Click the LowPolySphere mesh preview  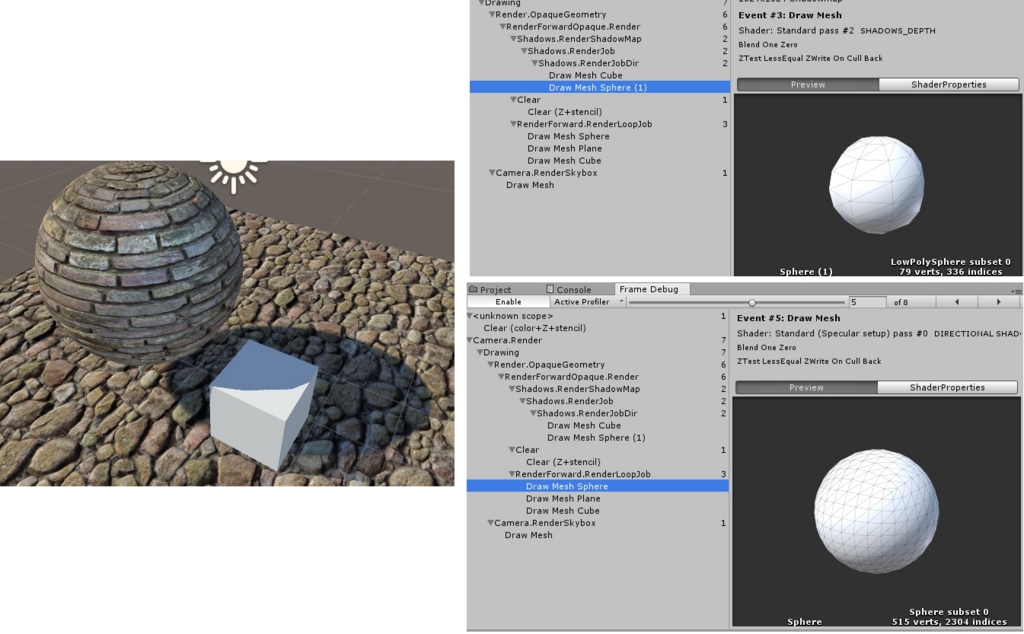click(x=876, y=185)
